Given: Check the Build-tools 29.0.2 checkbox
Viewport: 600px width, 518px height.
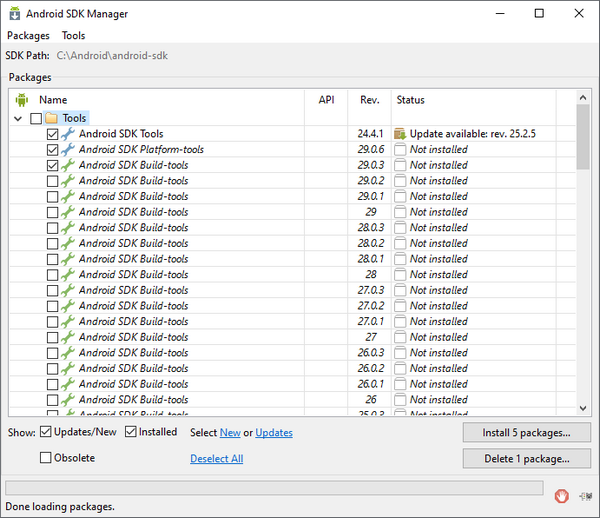Looking at the screenshot, I should (52, 181).
